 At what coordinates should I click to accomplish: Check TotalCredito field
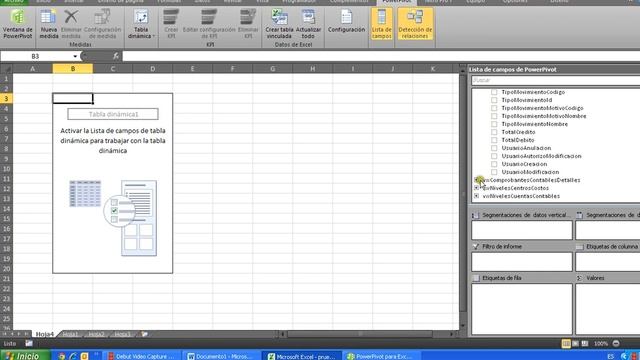[494, 132]
